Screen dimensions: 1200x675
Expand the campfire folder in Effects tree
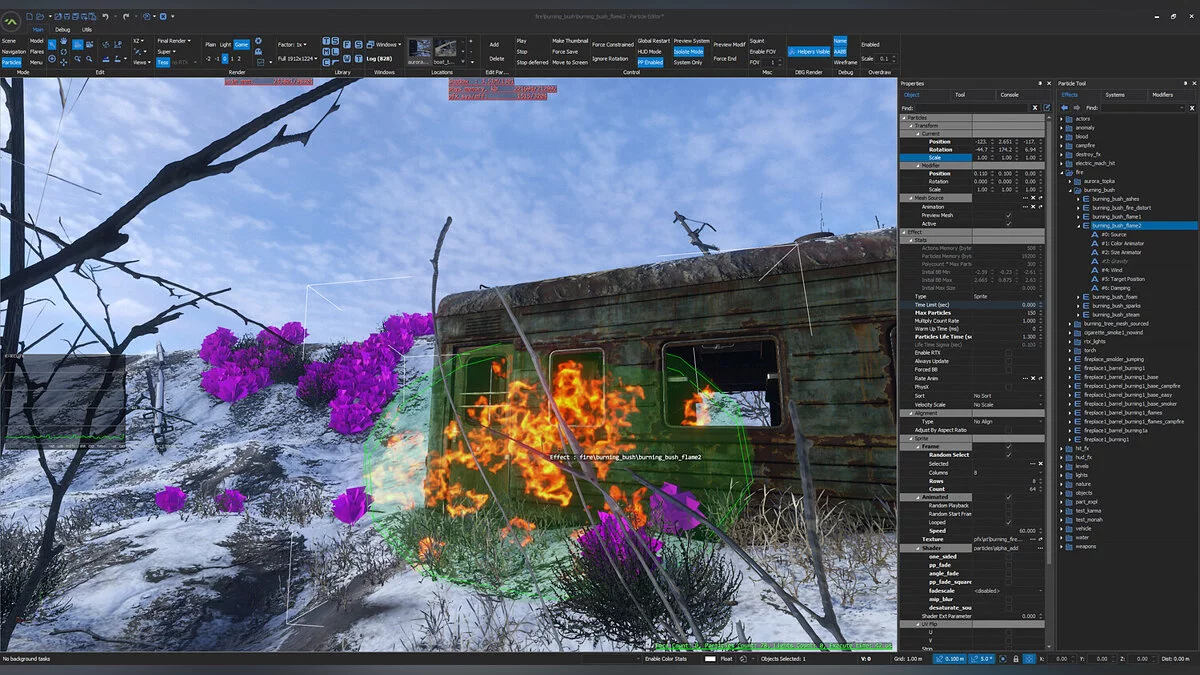point(1062,145)
